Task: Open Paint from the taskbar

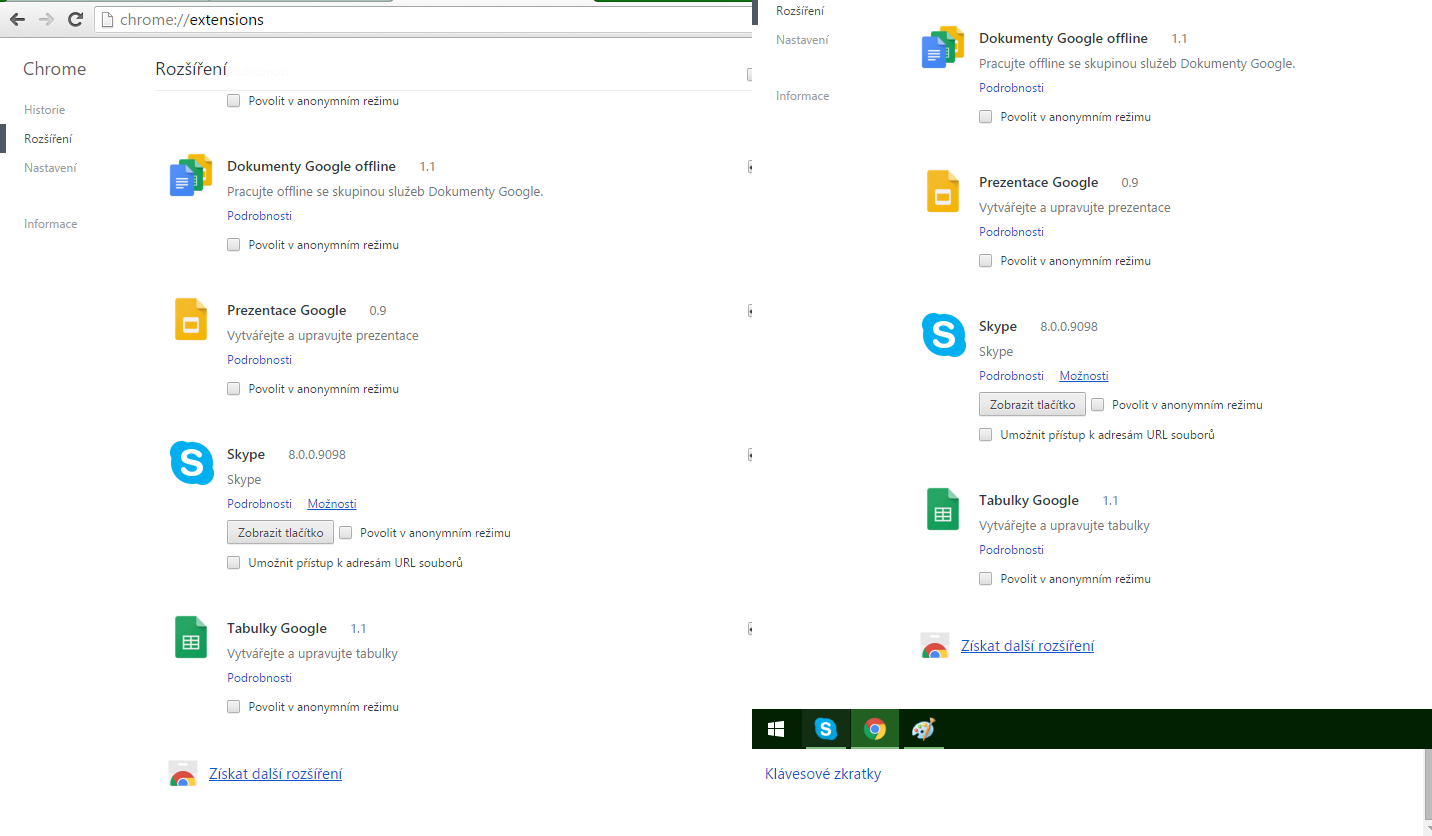Action: tap(923, 729)
